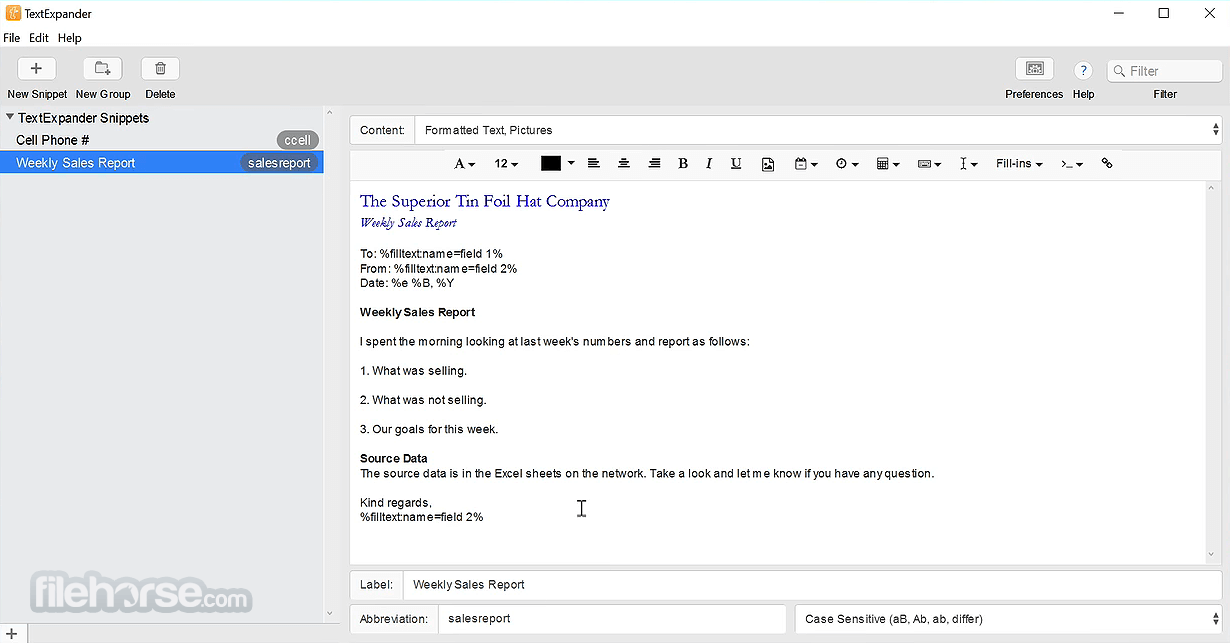1230x643 pixels.
Task: Toggle bold formatting
Action: click(683, 163)
